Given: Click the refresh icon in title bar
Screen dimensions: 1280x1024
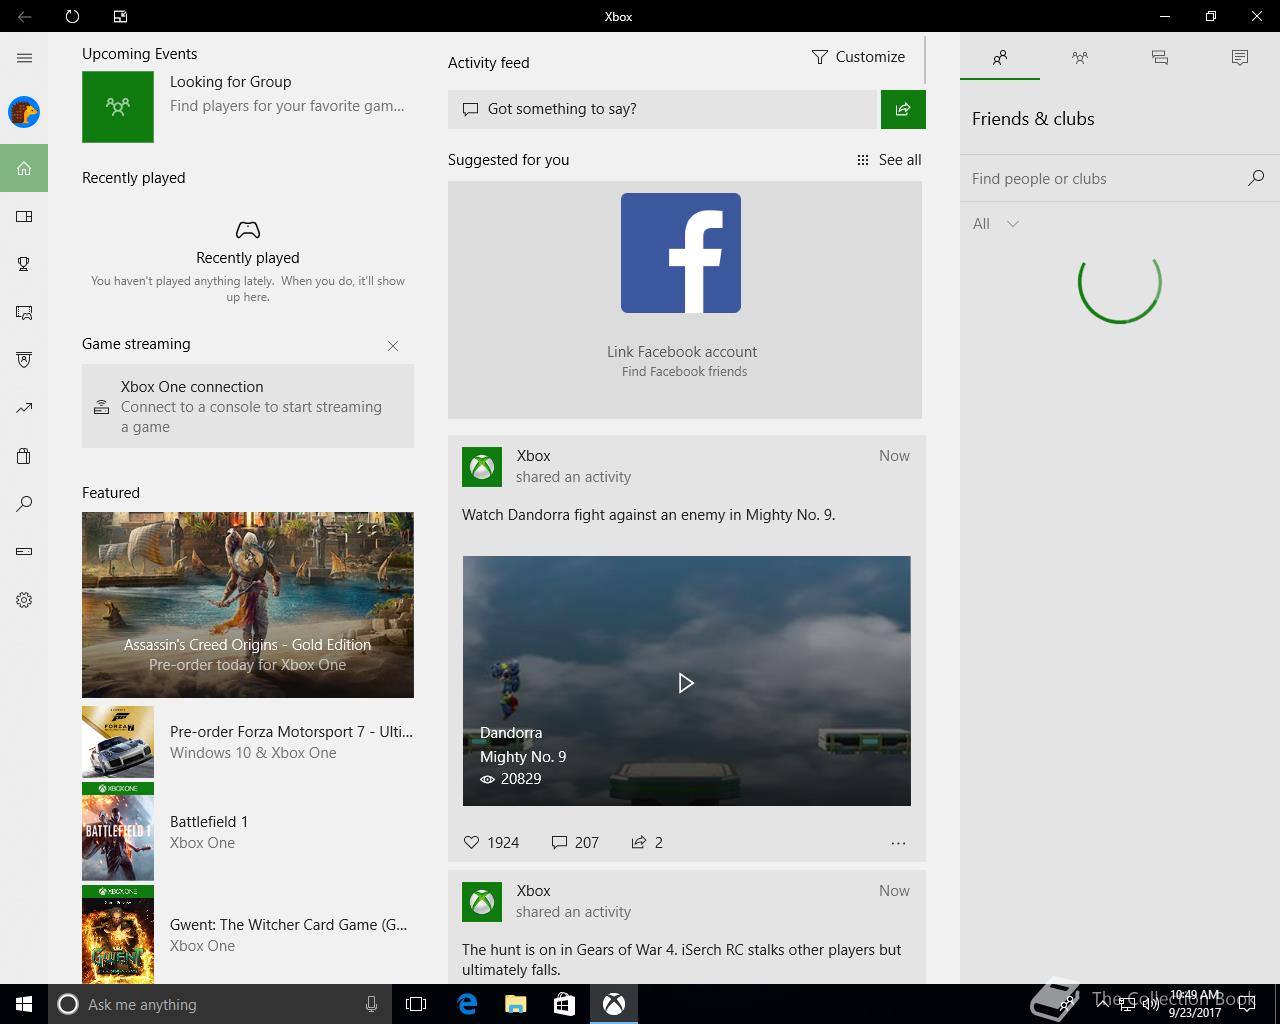Looking at the screenshot, I should click(72, 16).
